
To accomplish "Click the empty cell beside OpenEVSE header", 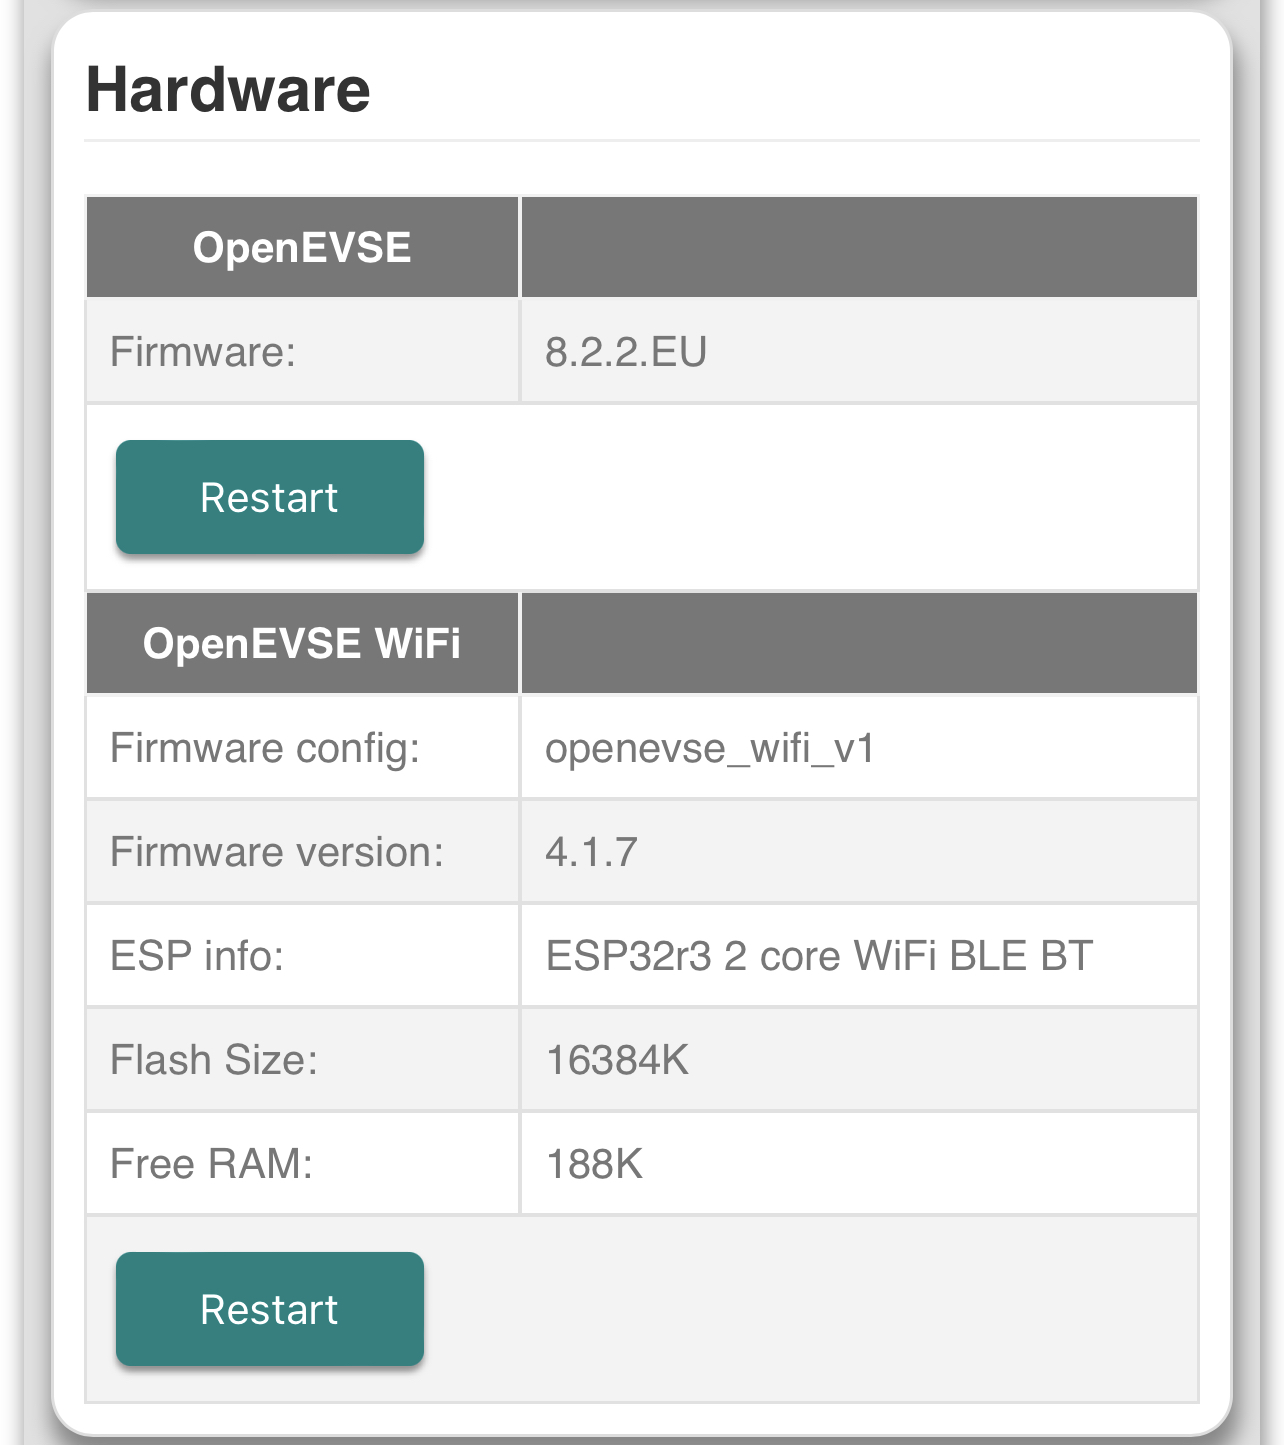I will tap(858, 246).
